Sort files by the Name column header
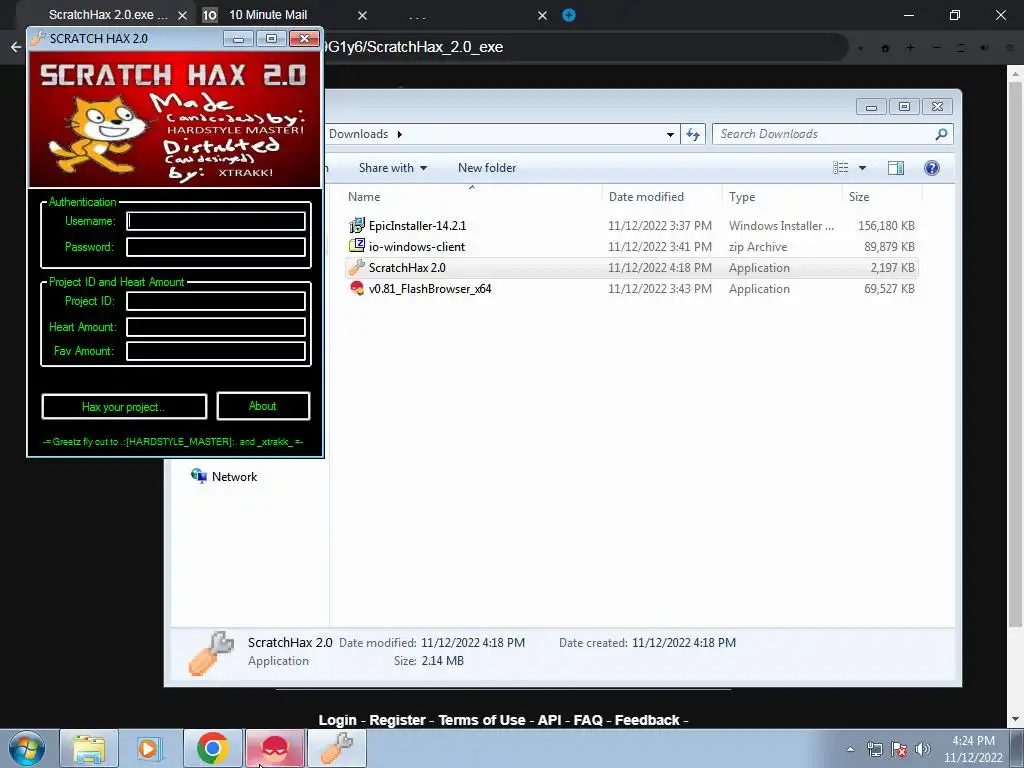1024x768 pixels. coord(364,197)
